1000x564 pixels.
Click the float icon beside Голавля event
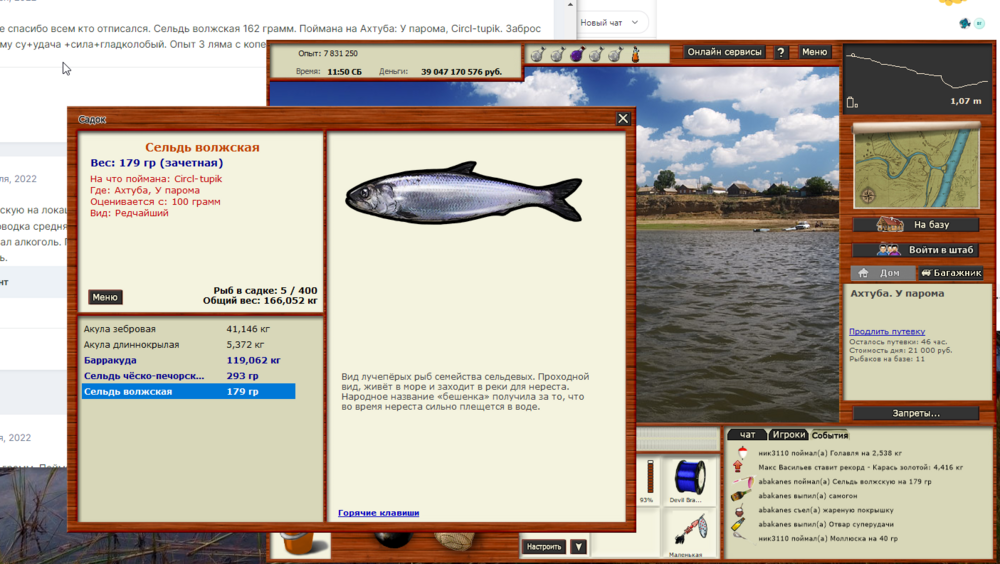tap(742, 452)
